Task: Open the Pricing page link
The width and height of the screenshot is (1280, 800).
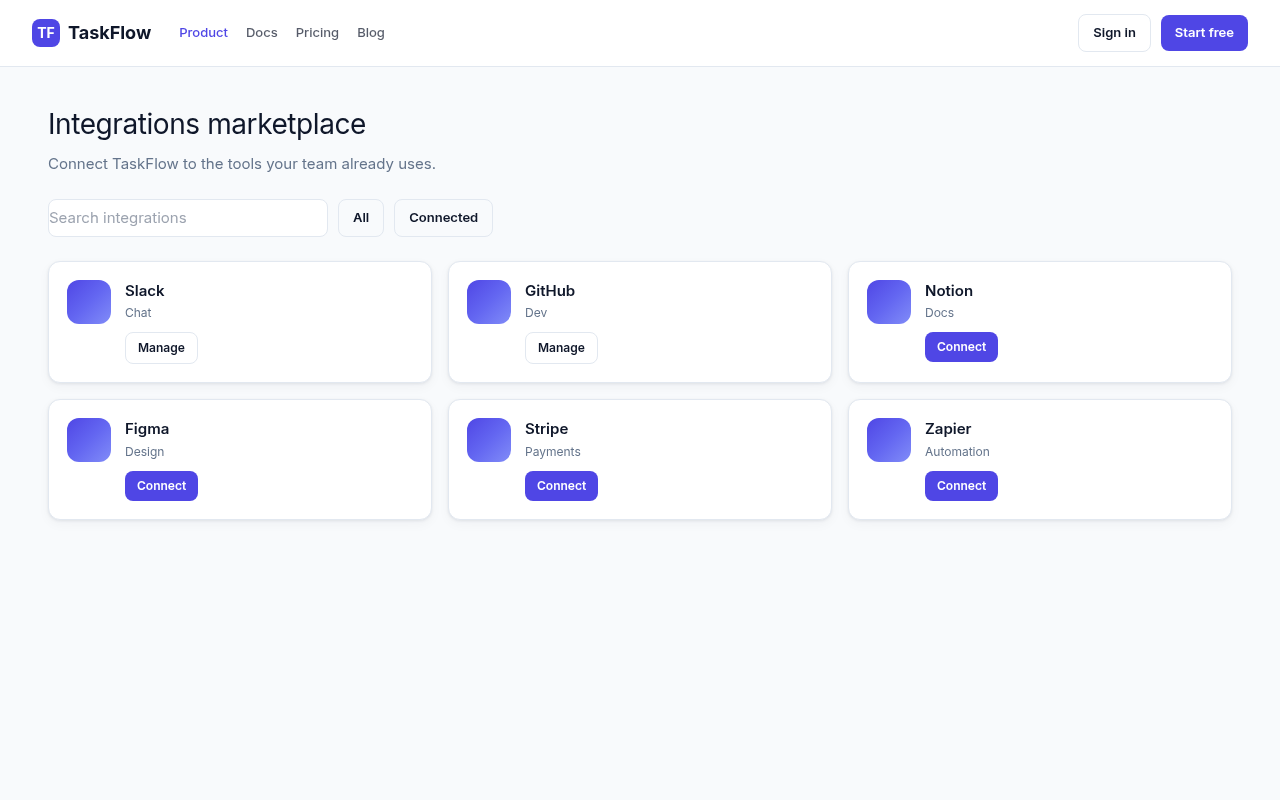Action: coord(317,33)
